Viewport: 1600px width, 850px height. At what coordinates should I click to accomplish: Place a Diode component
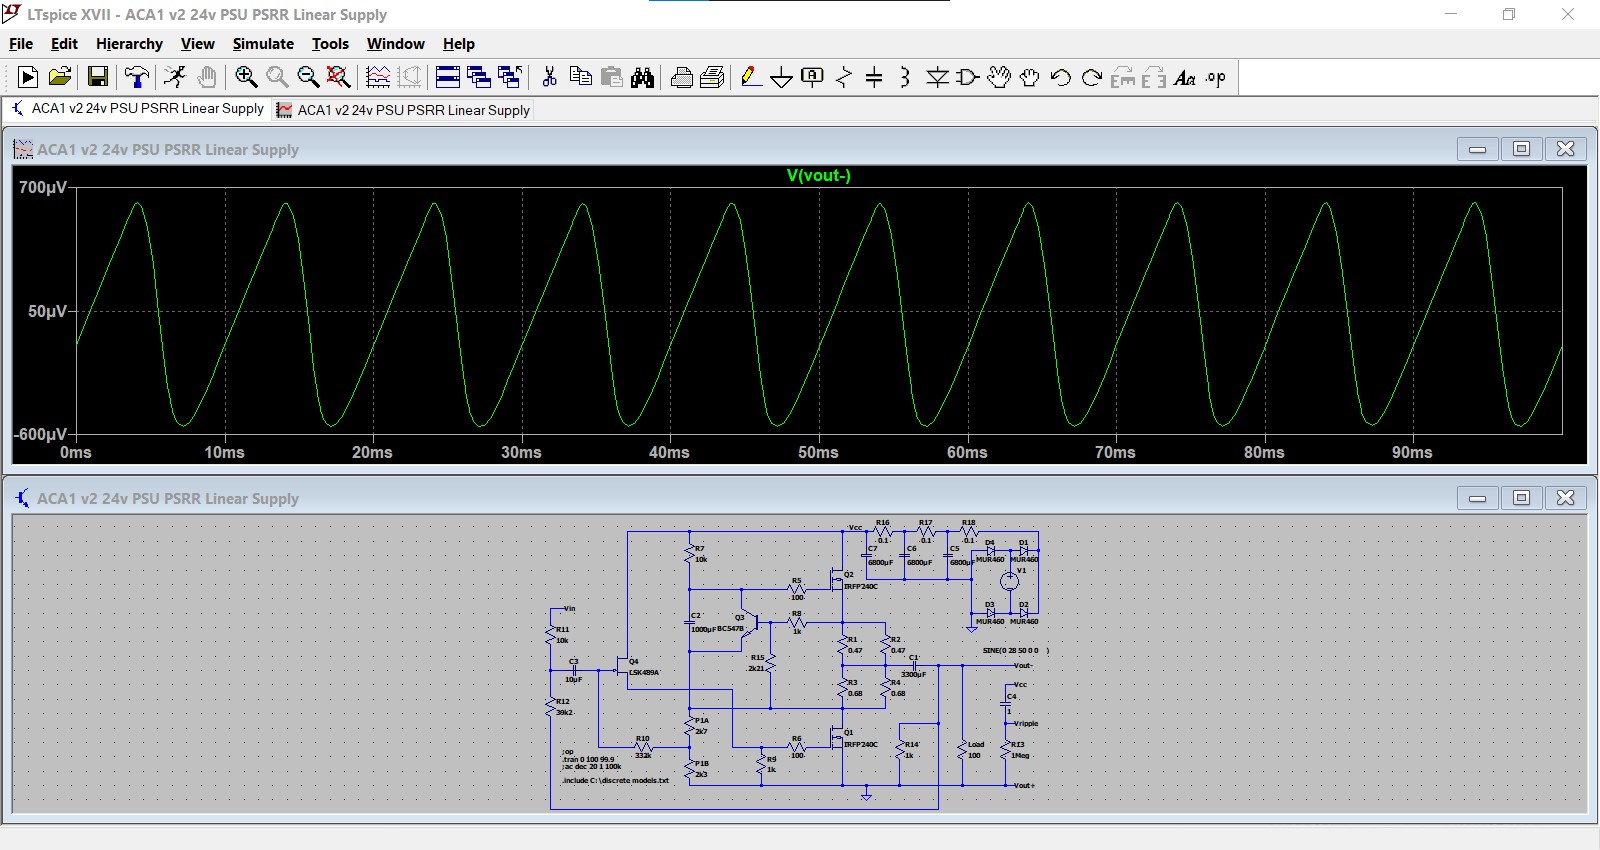click(937, 77)
